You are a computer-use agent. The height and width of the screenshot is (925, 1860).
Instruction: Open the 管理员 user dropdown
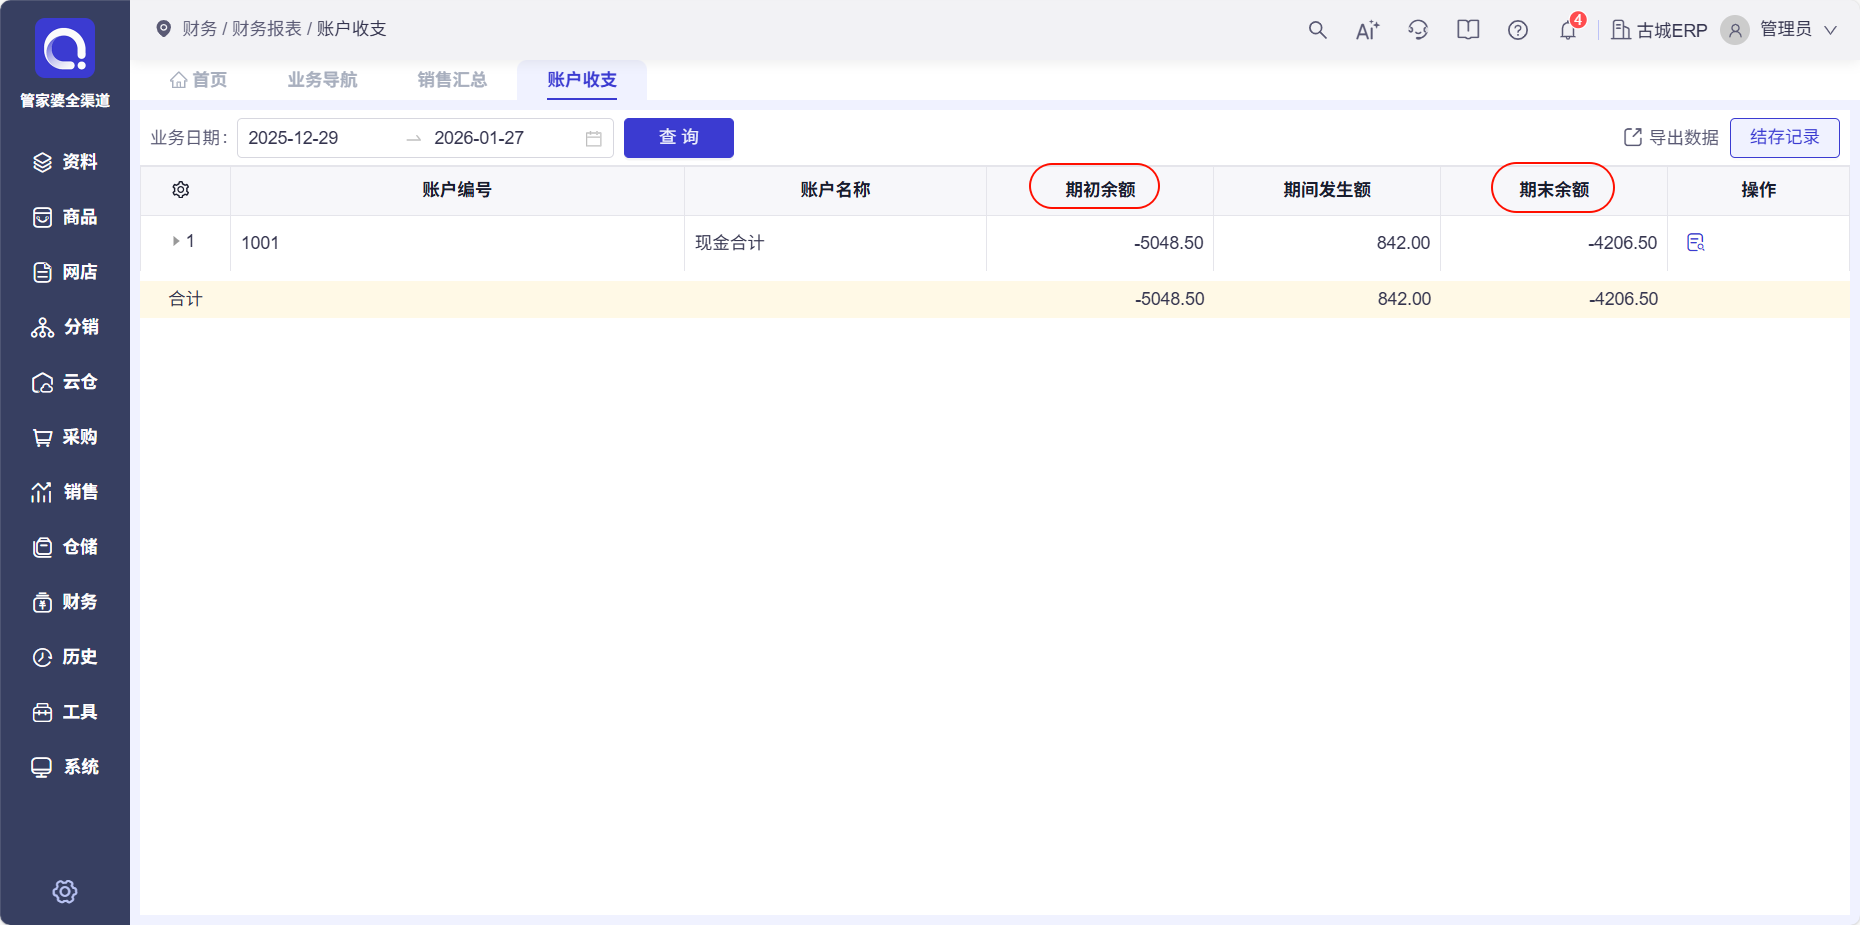click(1783, 30)
